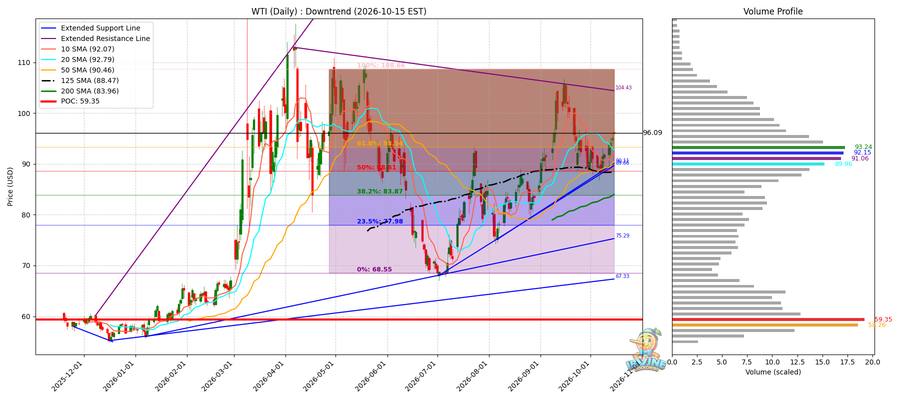Image resolution: width=900 pixels, height=400 pixels.
Task: Click the green 93.24 volume bar
Action: pos(758,147)
